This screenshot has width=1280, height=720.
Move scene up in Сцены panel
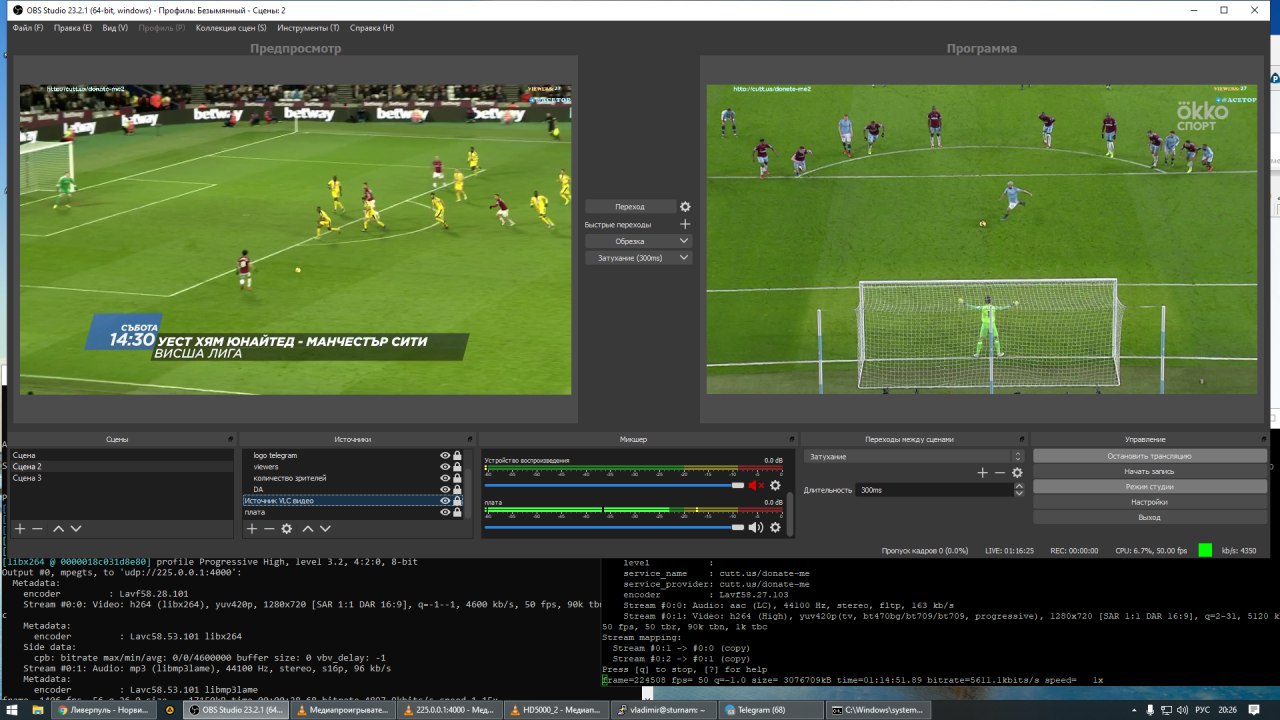pos(58,529)
